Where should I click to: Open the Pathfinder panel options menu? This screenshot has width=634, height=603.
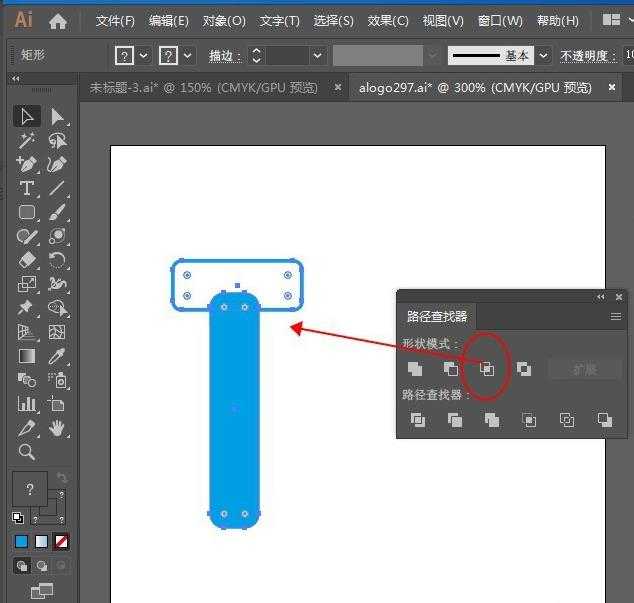point(616,316)
